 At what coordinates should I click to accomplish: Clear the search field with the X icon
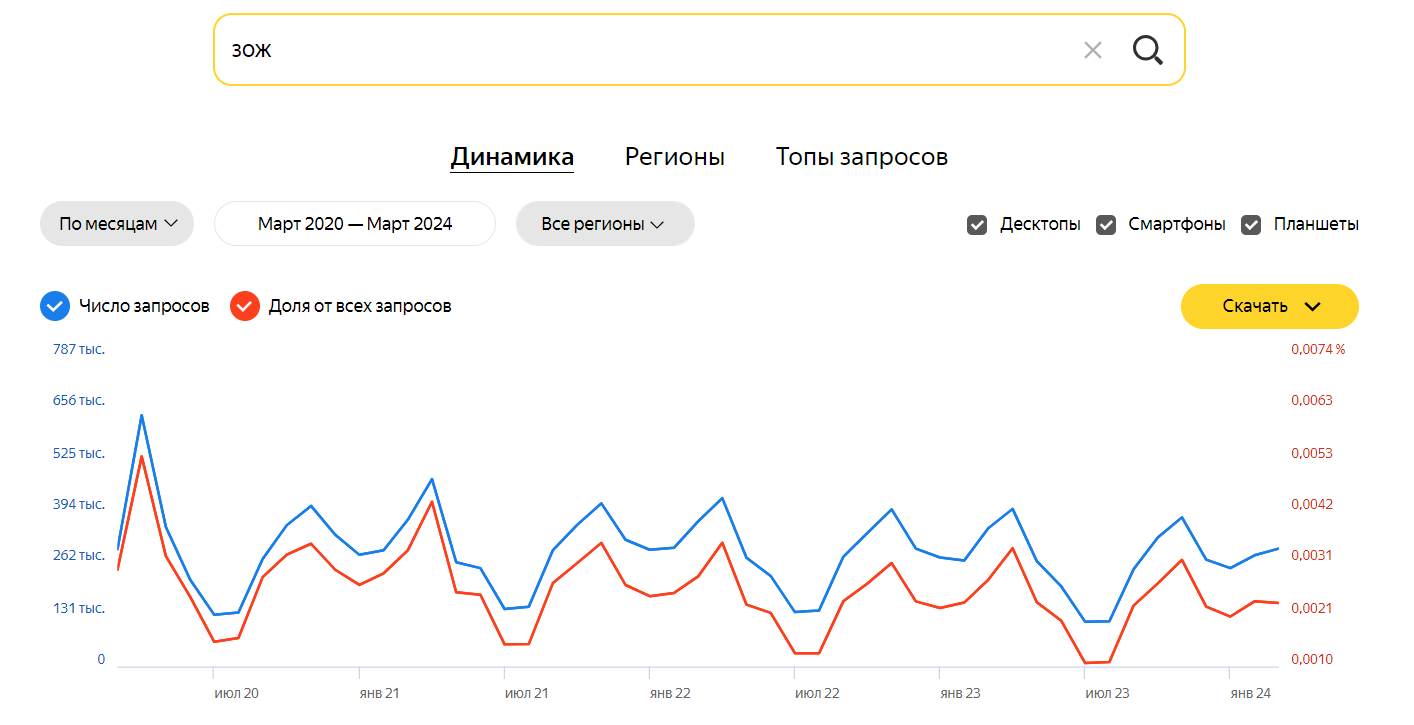(x=1092, y=50)
